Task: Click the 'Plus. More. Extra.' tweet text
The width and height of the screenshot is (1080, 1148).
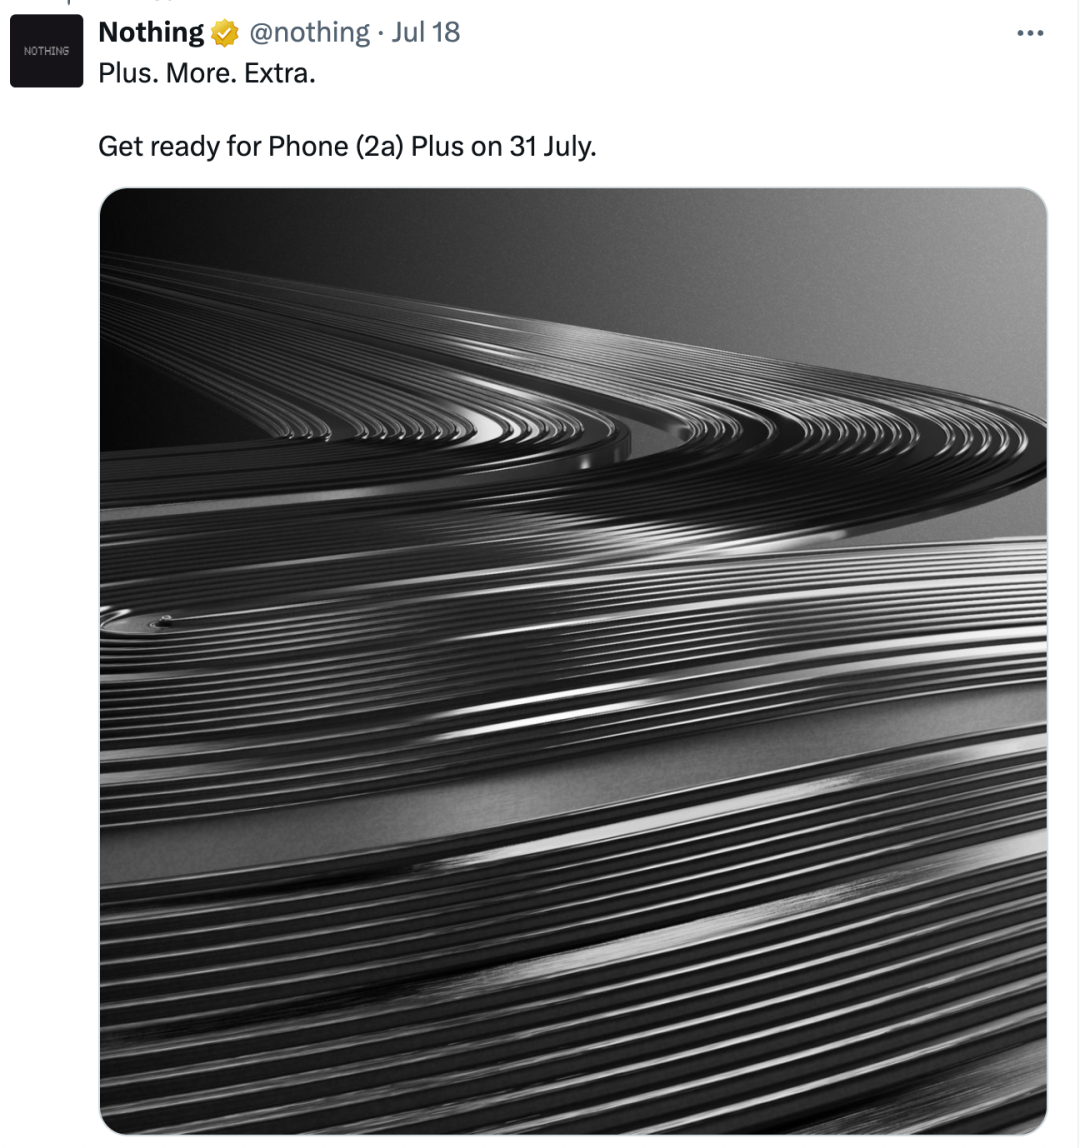Action: click(206, 73)
